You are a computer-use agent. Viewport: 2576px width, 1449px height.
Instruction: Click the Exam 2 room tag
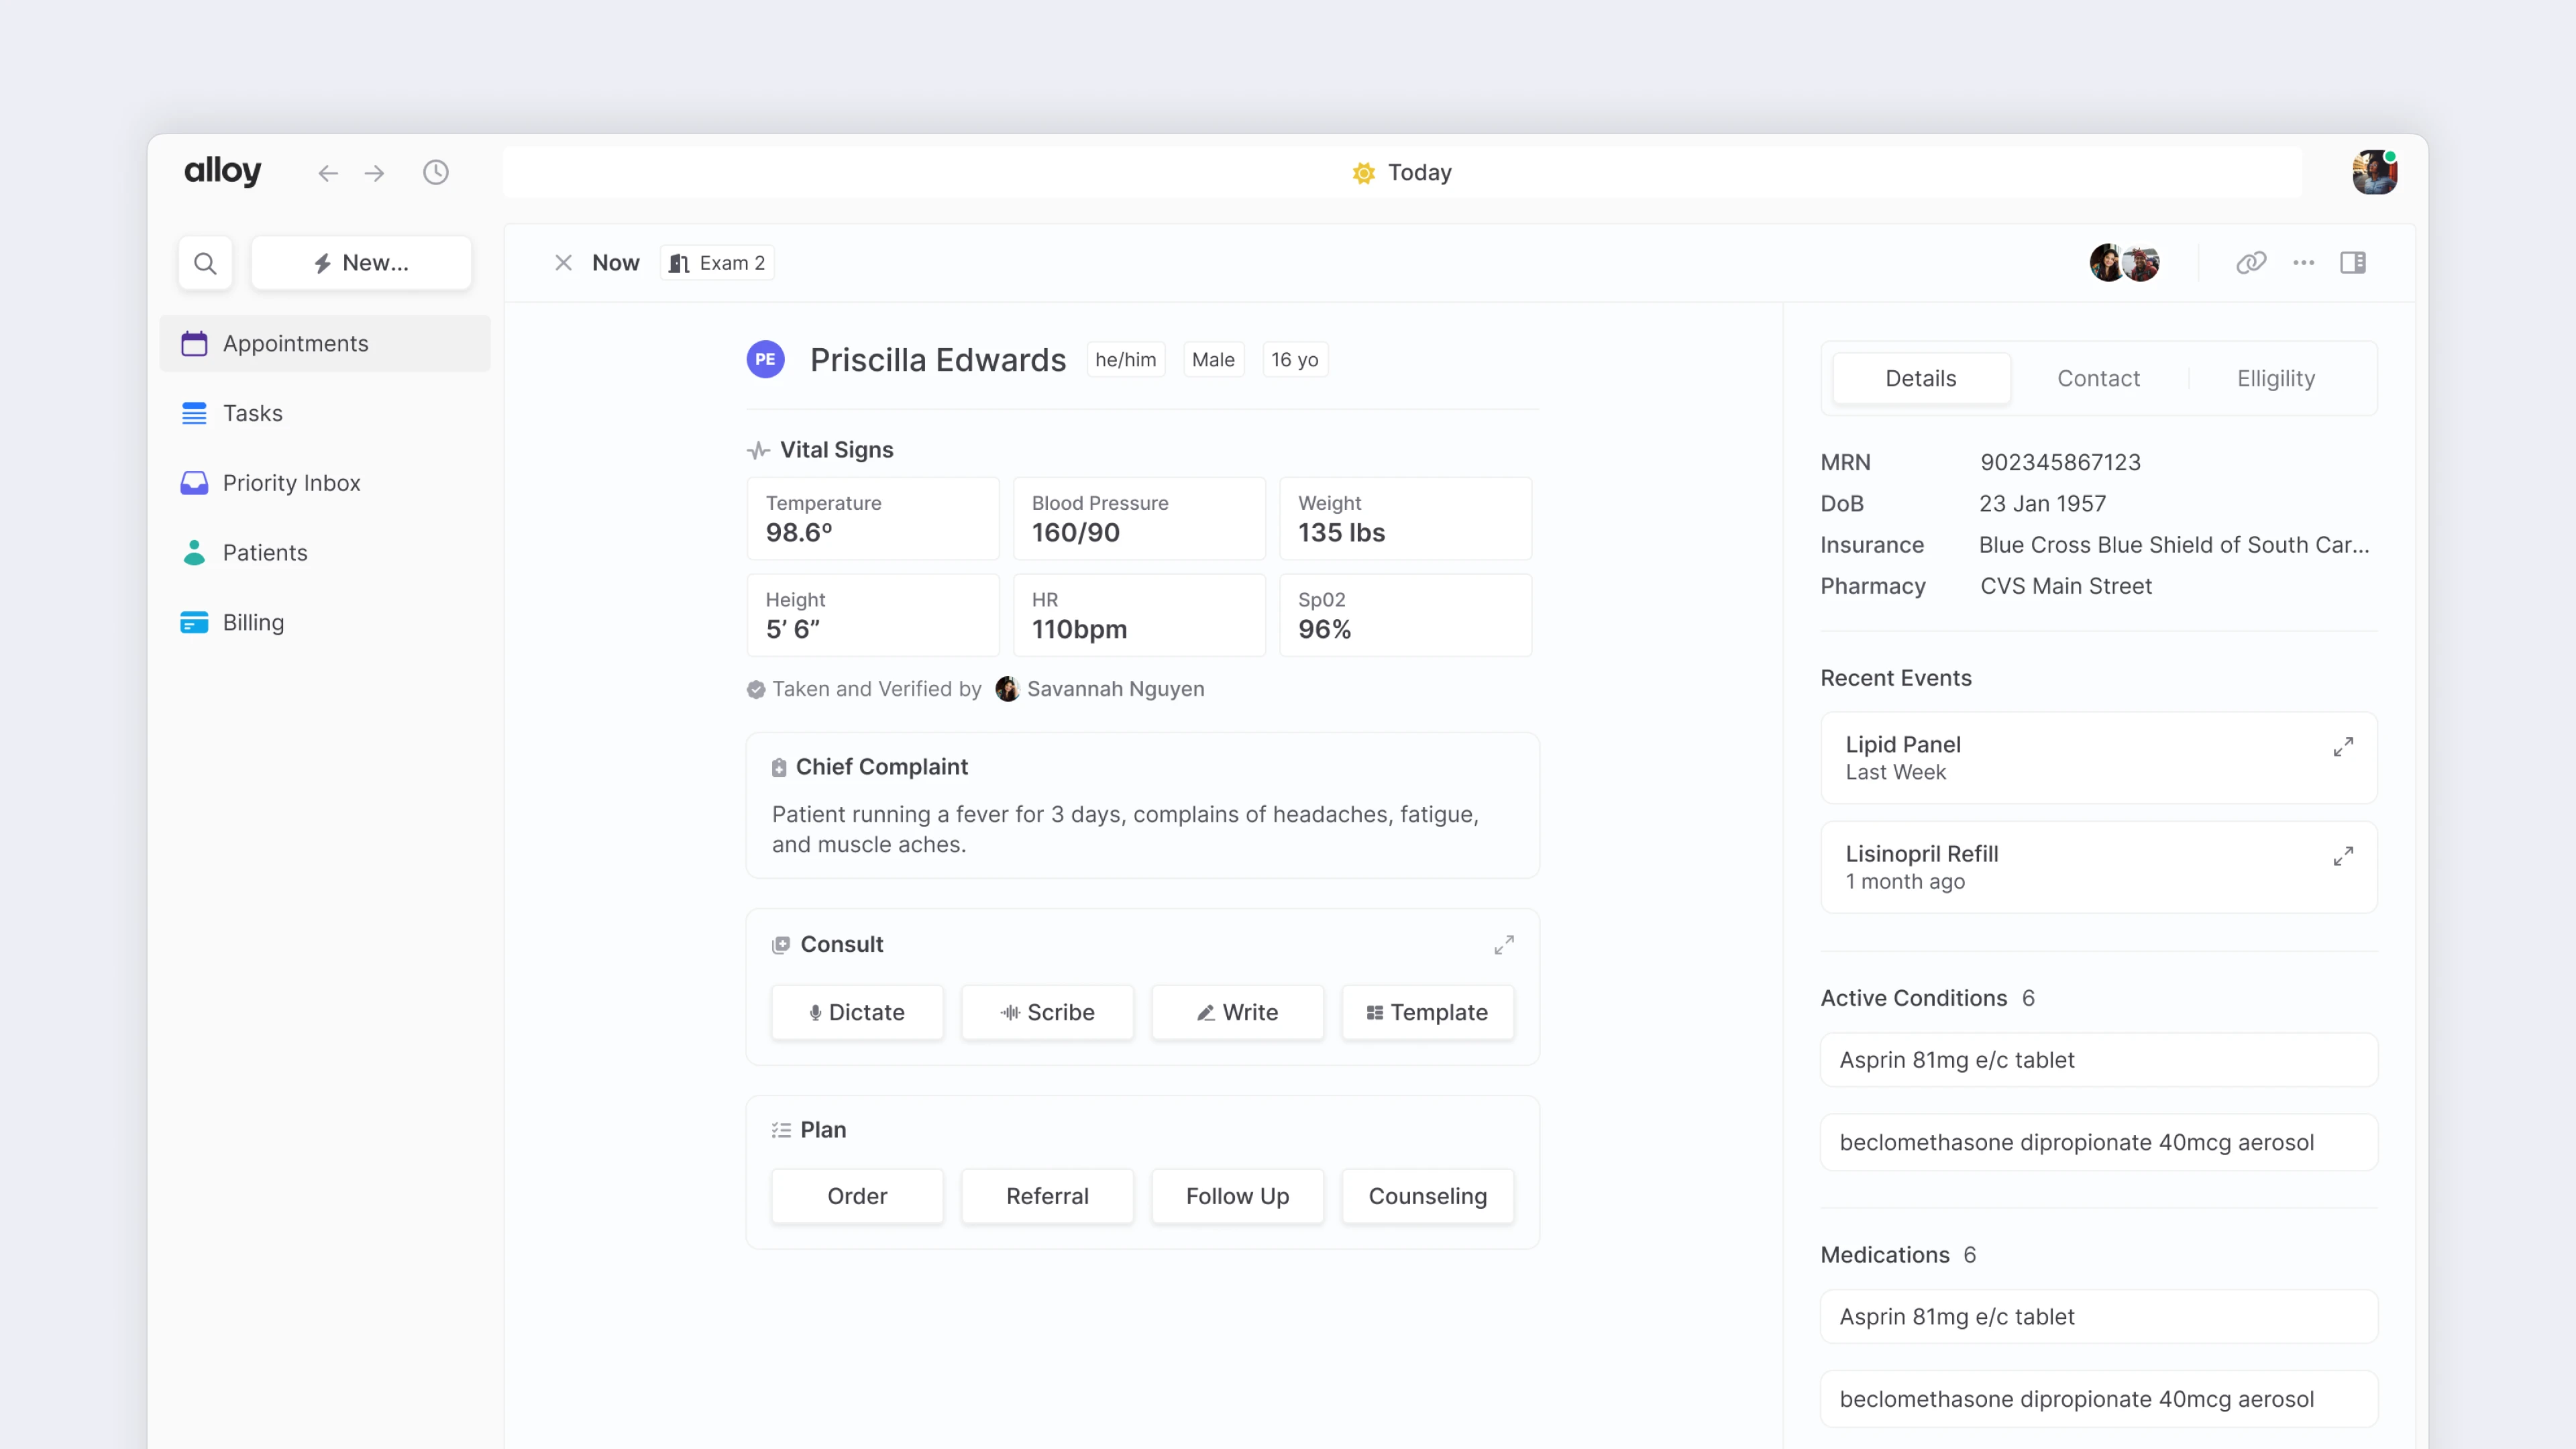click(717, 263)
